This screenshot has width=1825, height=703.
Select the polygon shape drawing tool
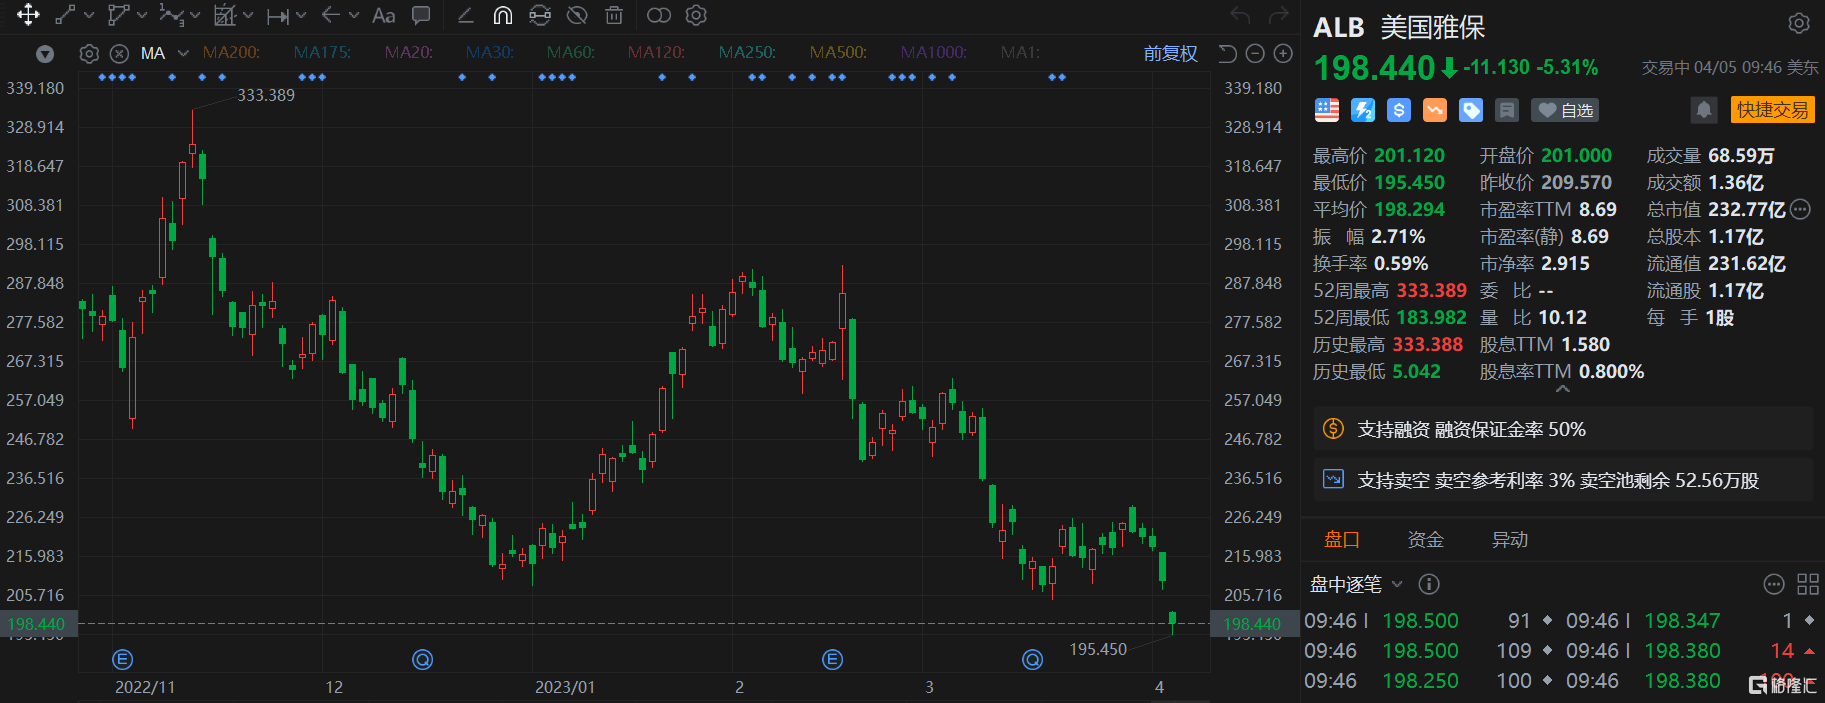[x=118, y=15]
